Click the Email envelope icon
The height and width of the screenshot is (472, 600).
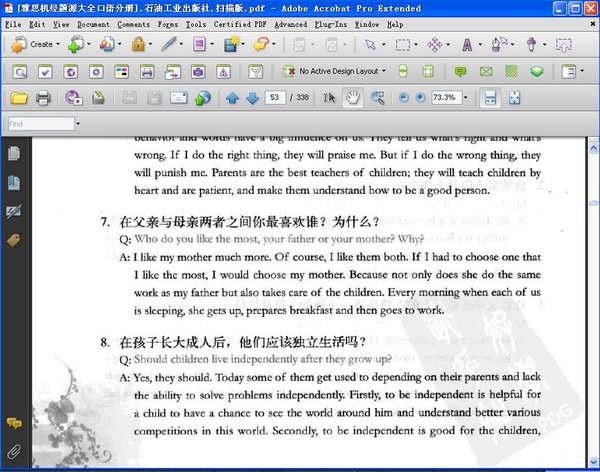[179, 98]
